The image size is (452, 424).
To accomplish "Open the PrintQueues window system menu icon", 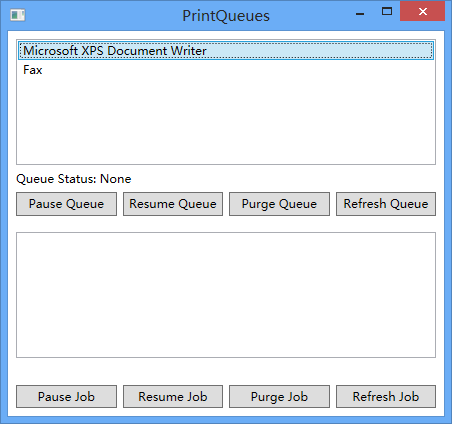I will tap(18, 15).
